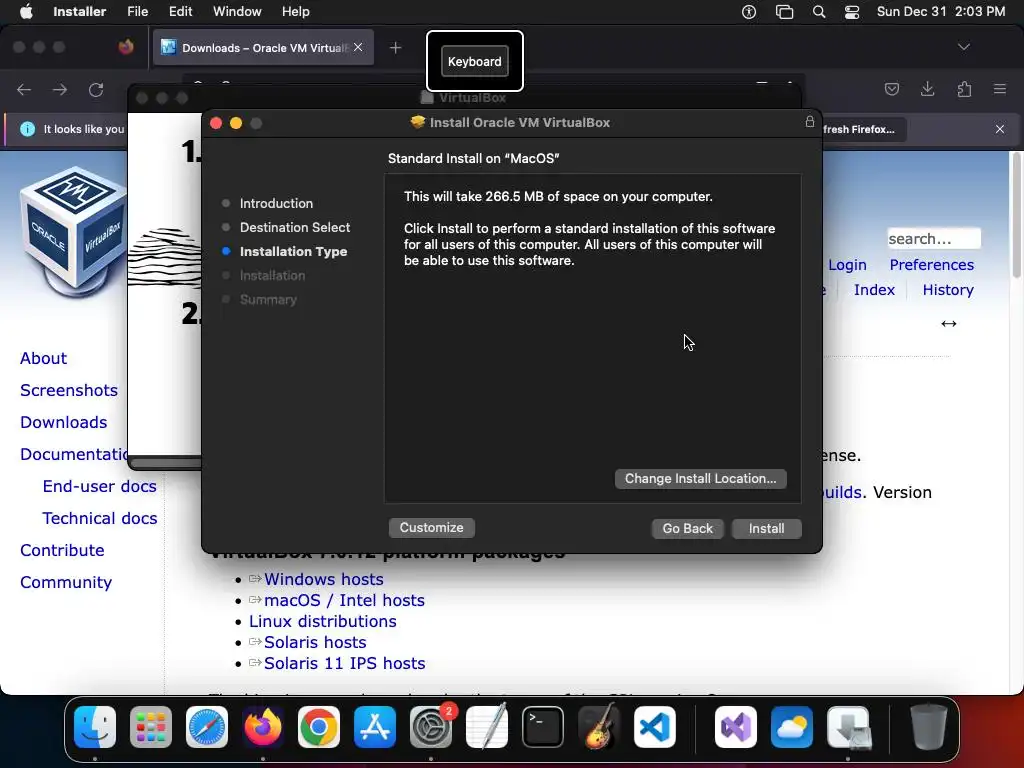Click the webpage search field
Viewport: 1024px width, 768px height.
coord(933,238)
